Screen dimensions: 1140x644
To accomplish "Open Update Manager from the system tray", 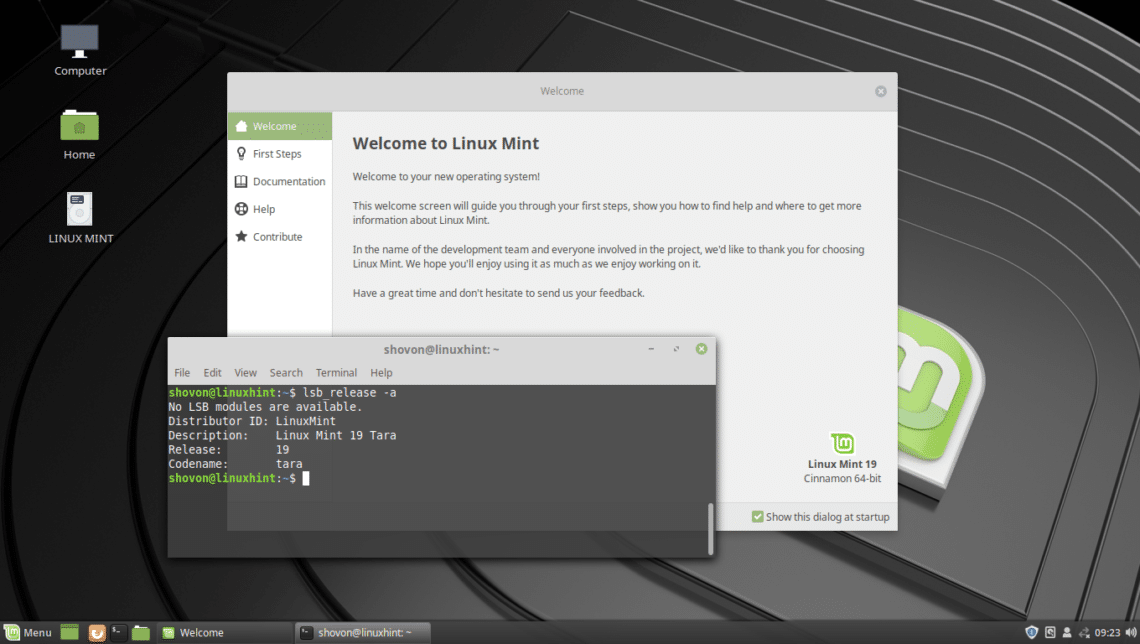I will coord(1050,632).
